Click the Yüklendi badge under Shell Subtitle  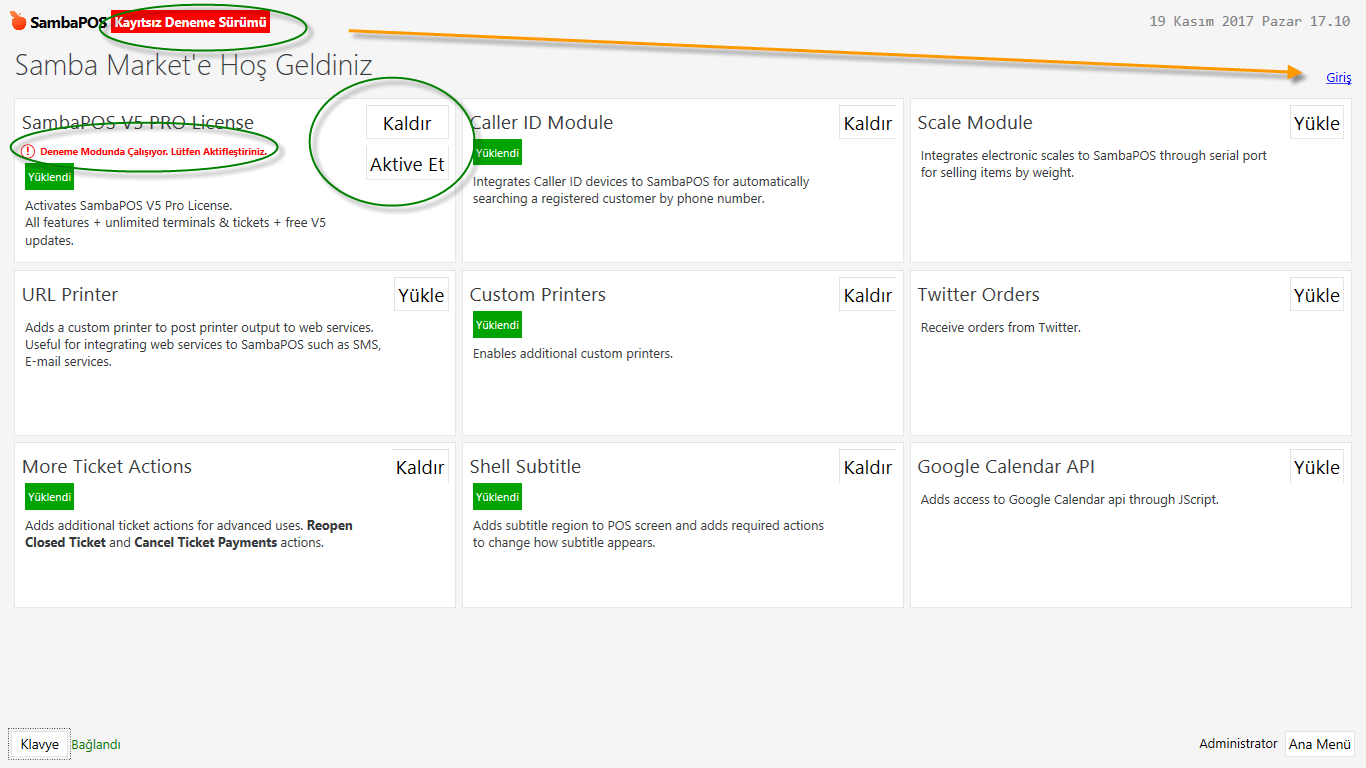coord(497,497)
